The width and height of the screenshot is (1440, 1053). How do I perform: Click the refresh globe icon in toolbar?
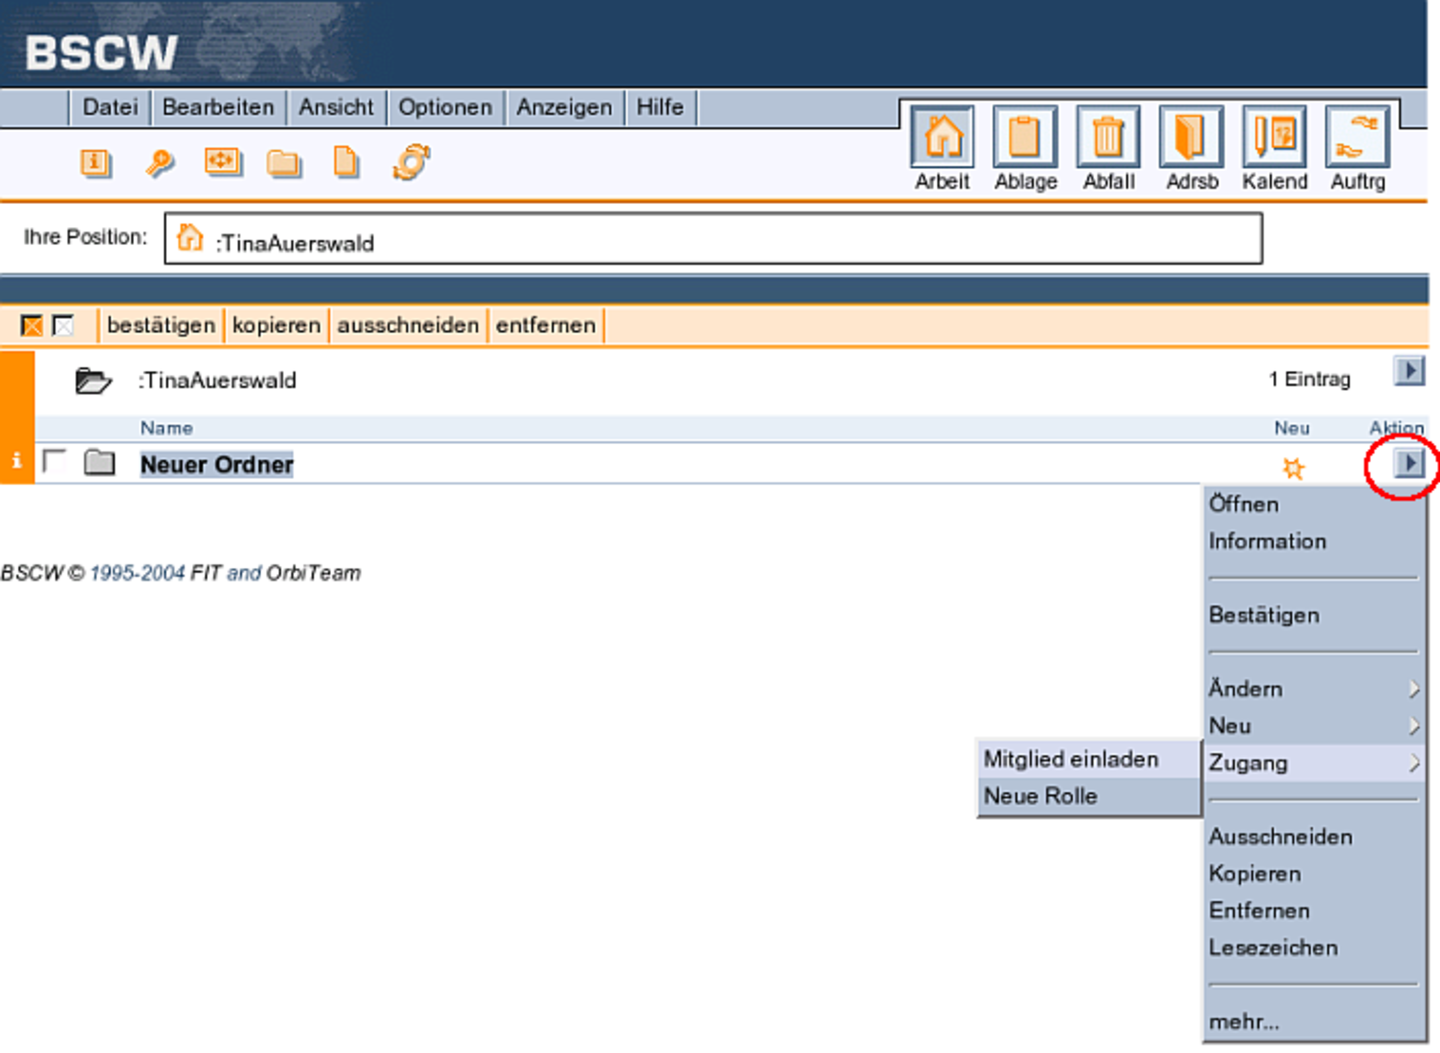pyautogui.click(x=411, y=162)
